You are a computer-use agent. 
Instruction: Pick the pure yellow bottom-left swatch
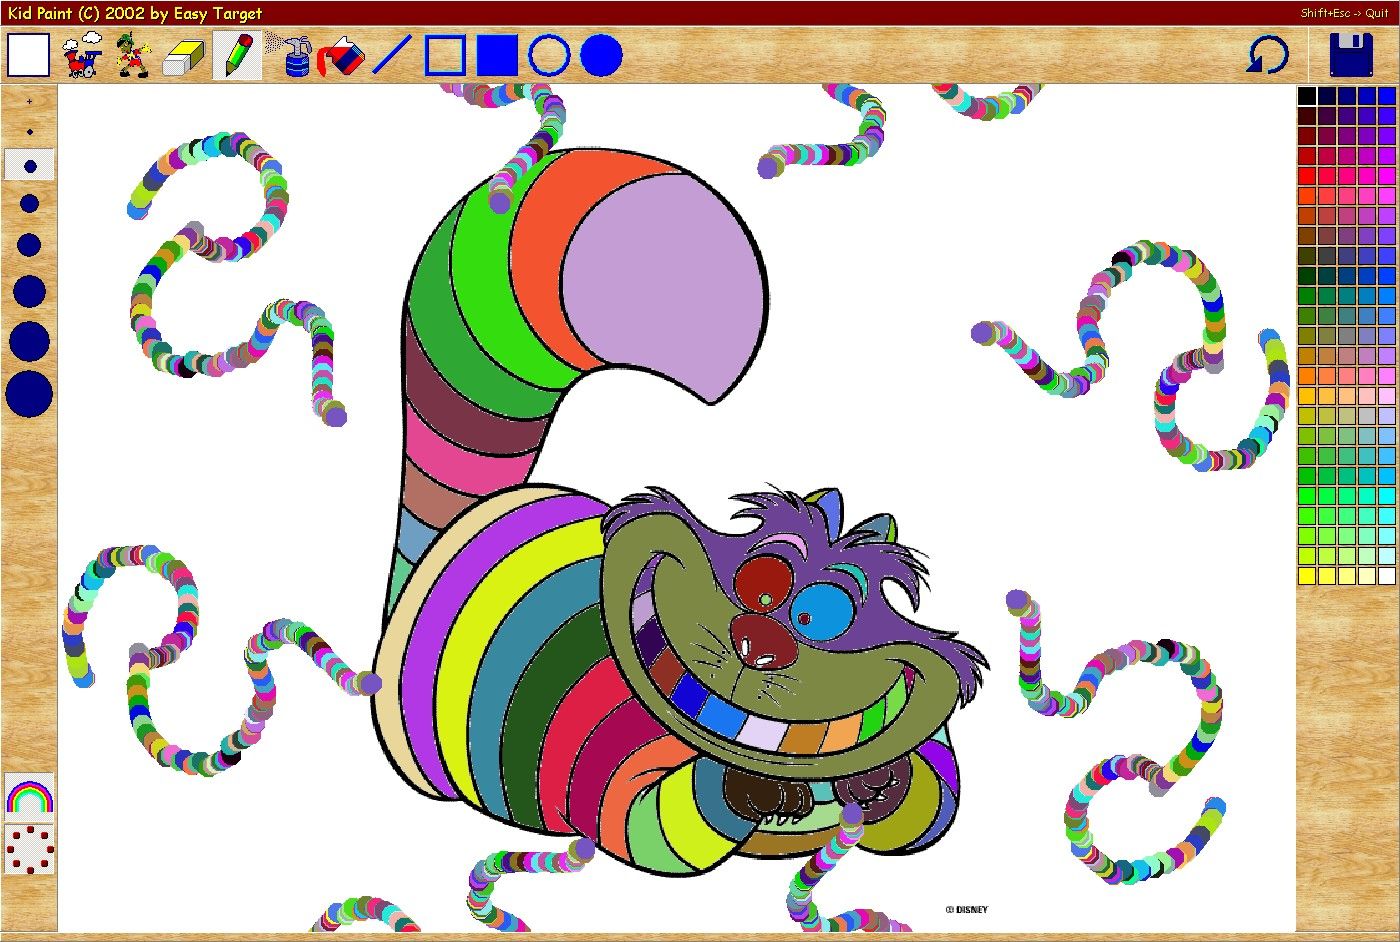tap(1307, 576)
